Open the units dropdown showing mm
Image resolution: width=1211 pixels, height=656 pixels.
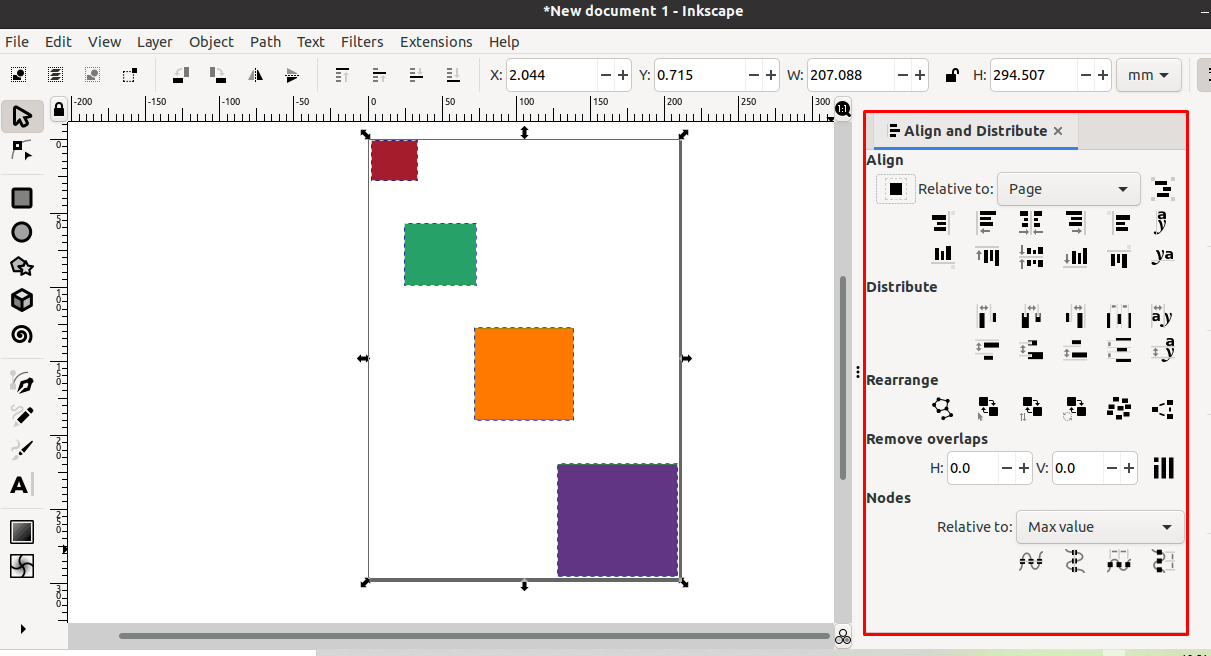point(1148,74)
